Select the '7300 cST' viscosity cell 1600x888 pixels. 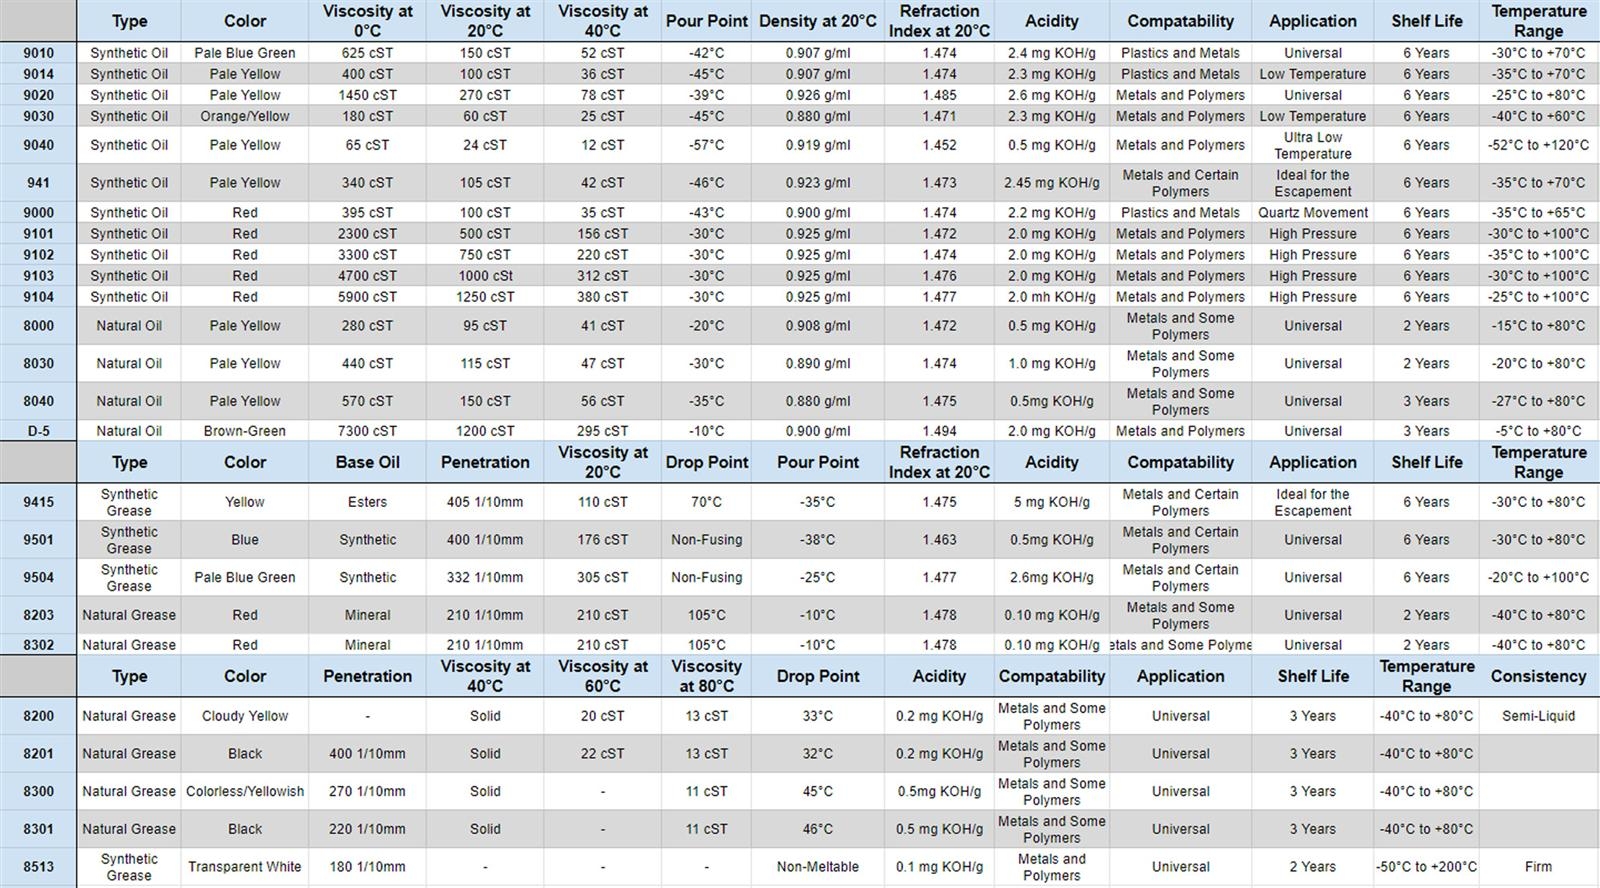367,431
